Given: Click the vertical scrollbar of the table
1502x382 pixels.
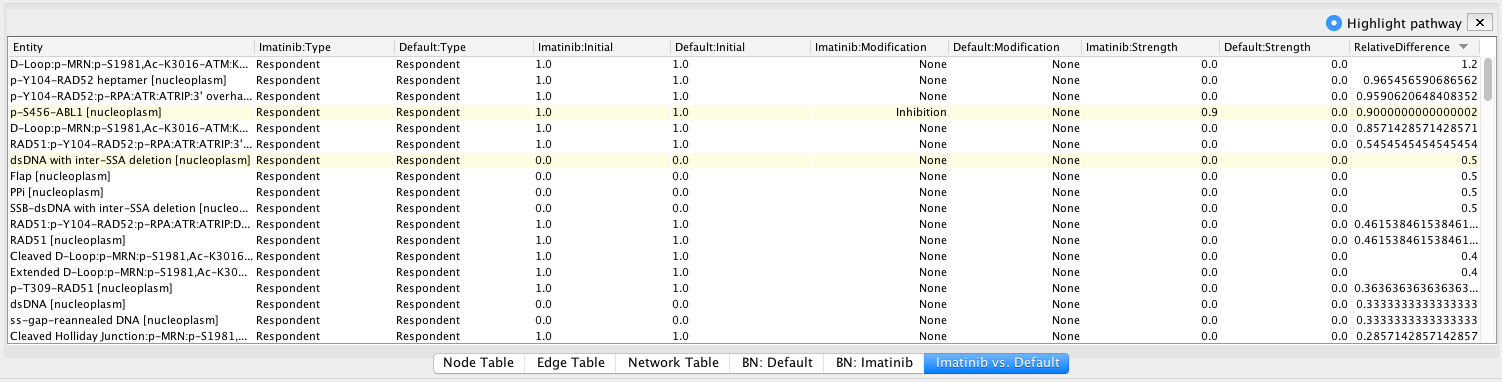Looking at the screenshot, I should click(1487, 200).
